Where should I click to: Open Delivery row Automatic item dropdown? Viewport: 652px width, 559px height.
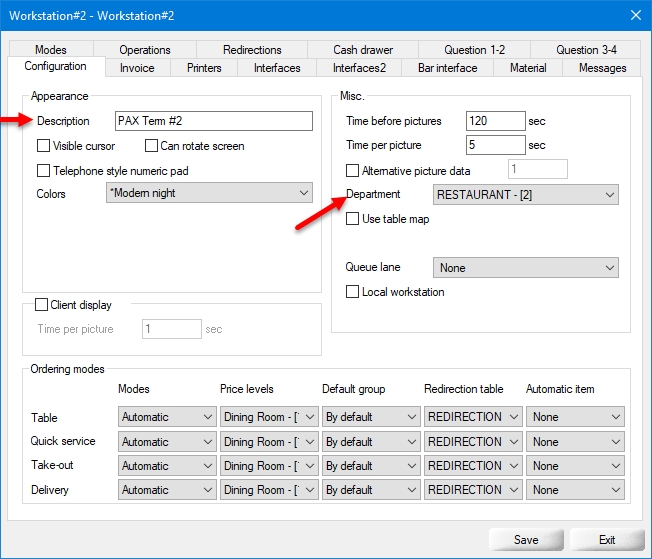[x=577, y=490]
